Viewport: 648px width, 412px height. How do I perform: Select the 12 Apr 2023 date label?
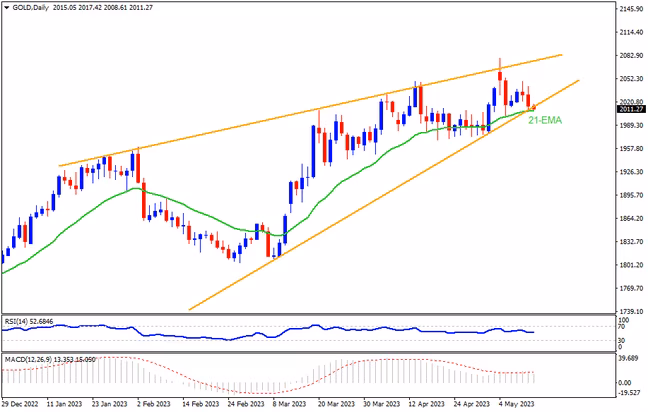tap(426, 404)
